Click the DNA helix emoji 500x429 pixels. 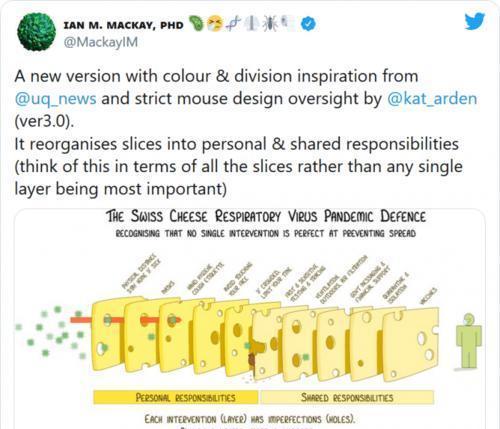tap(233, 24)
